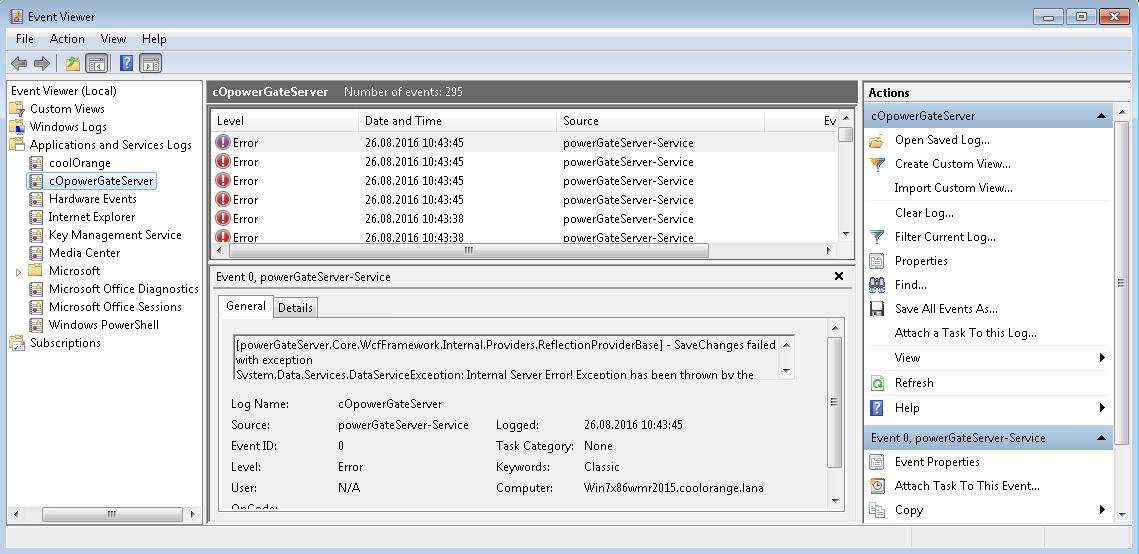Collapse the Event 0 actions section
Screen dimensions: 1139x554
click(x=1101, y=438)
